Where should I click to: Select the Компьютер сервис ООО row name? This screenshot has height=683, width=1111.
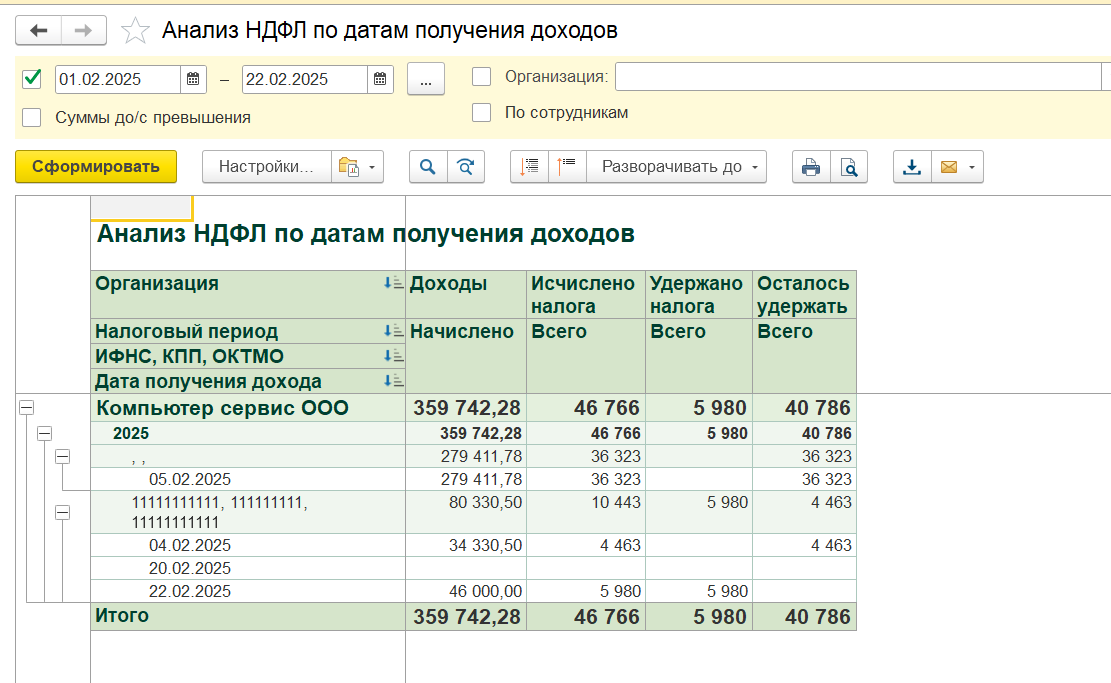tap(222, 408)
